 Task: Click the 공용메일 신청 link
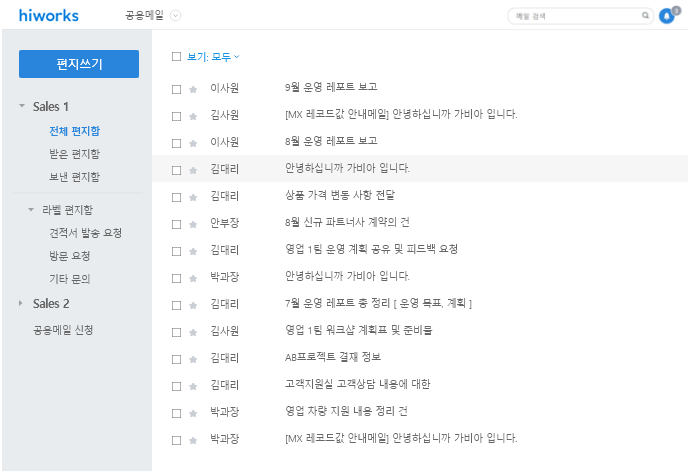(x=64, y=329)
